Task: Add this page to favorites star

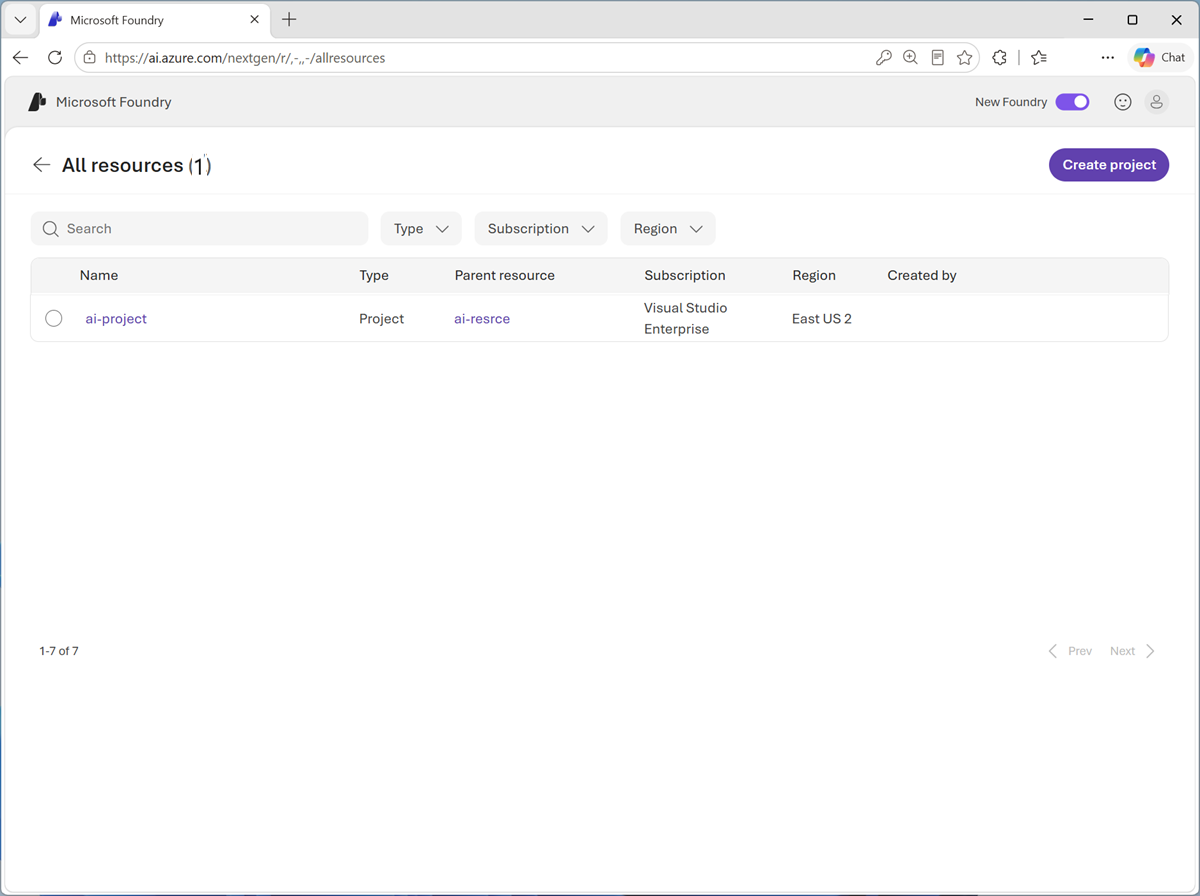Action: [964, 58]
